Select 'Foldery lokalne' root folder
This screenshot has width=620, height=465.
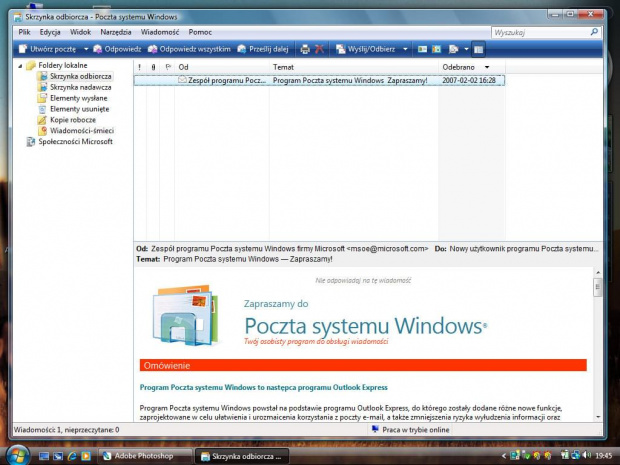tap(62, 65)
